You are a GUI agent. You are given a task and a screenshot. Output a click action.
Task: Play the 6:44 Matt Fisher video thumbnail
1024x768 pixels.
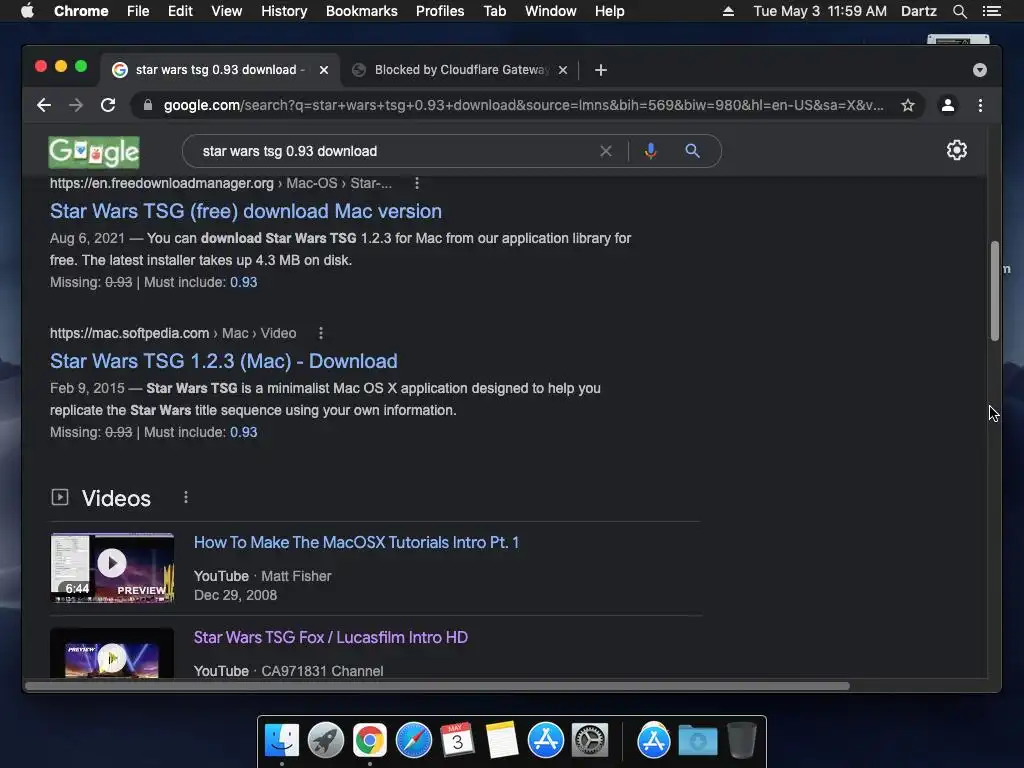[112, 568]
